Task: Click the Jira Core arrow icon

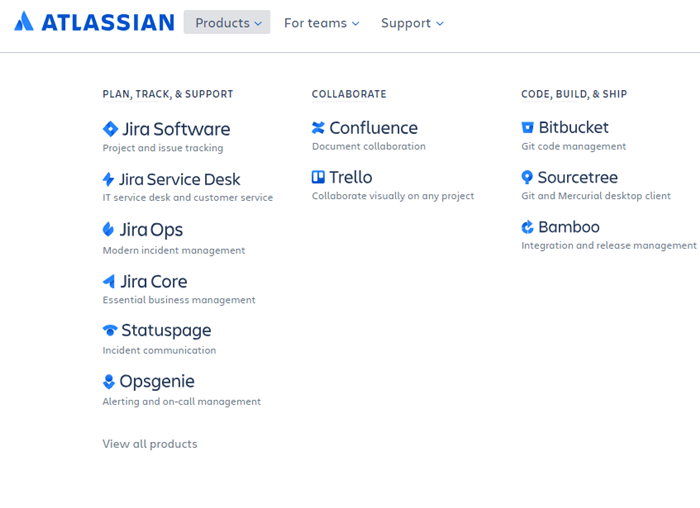Action: point(109,281)
